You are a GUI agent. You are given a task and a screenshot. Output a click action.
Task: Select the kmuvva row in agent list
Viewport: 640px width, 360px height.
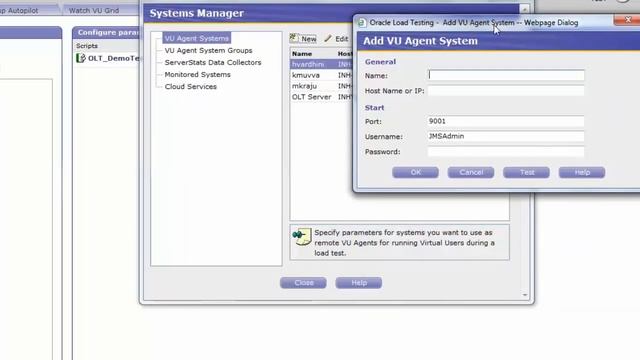pos(321,75)
